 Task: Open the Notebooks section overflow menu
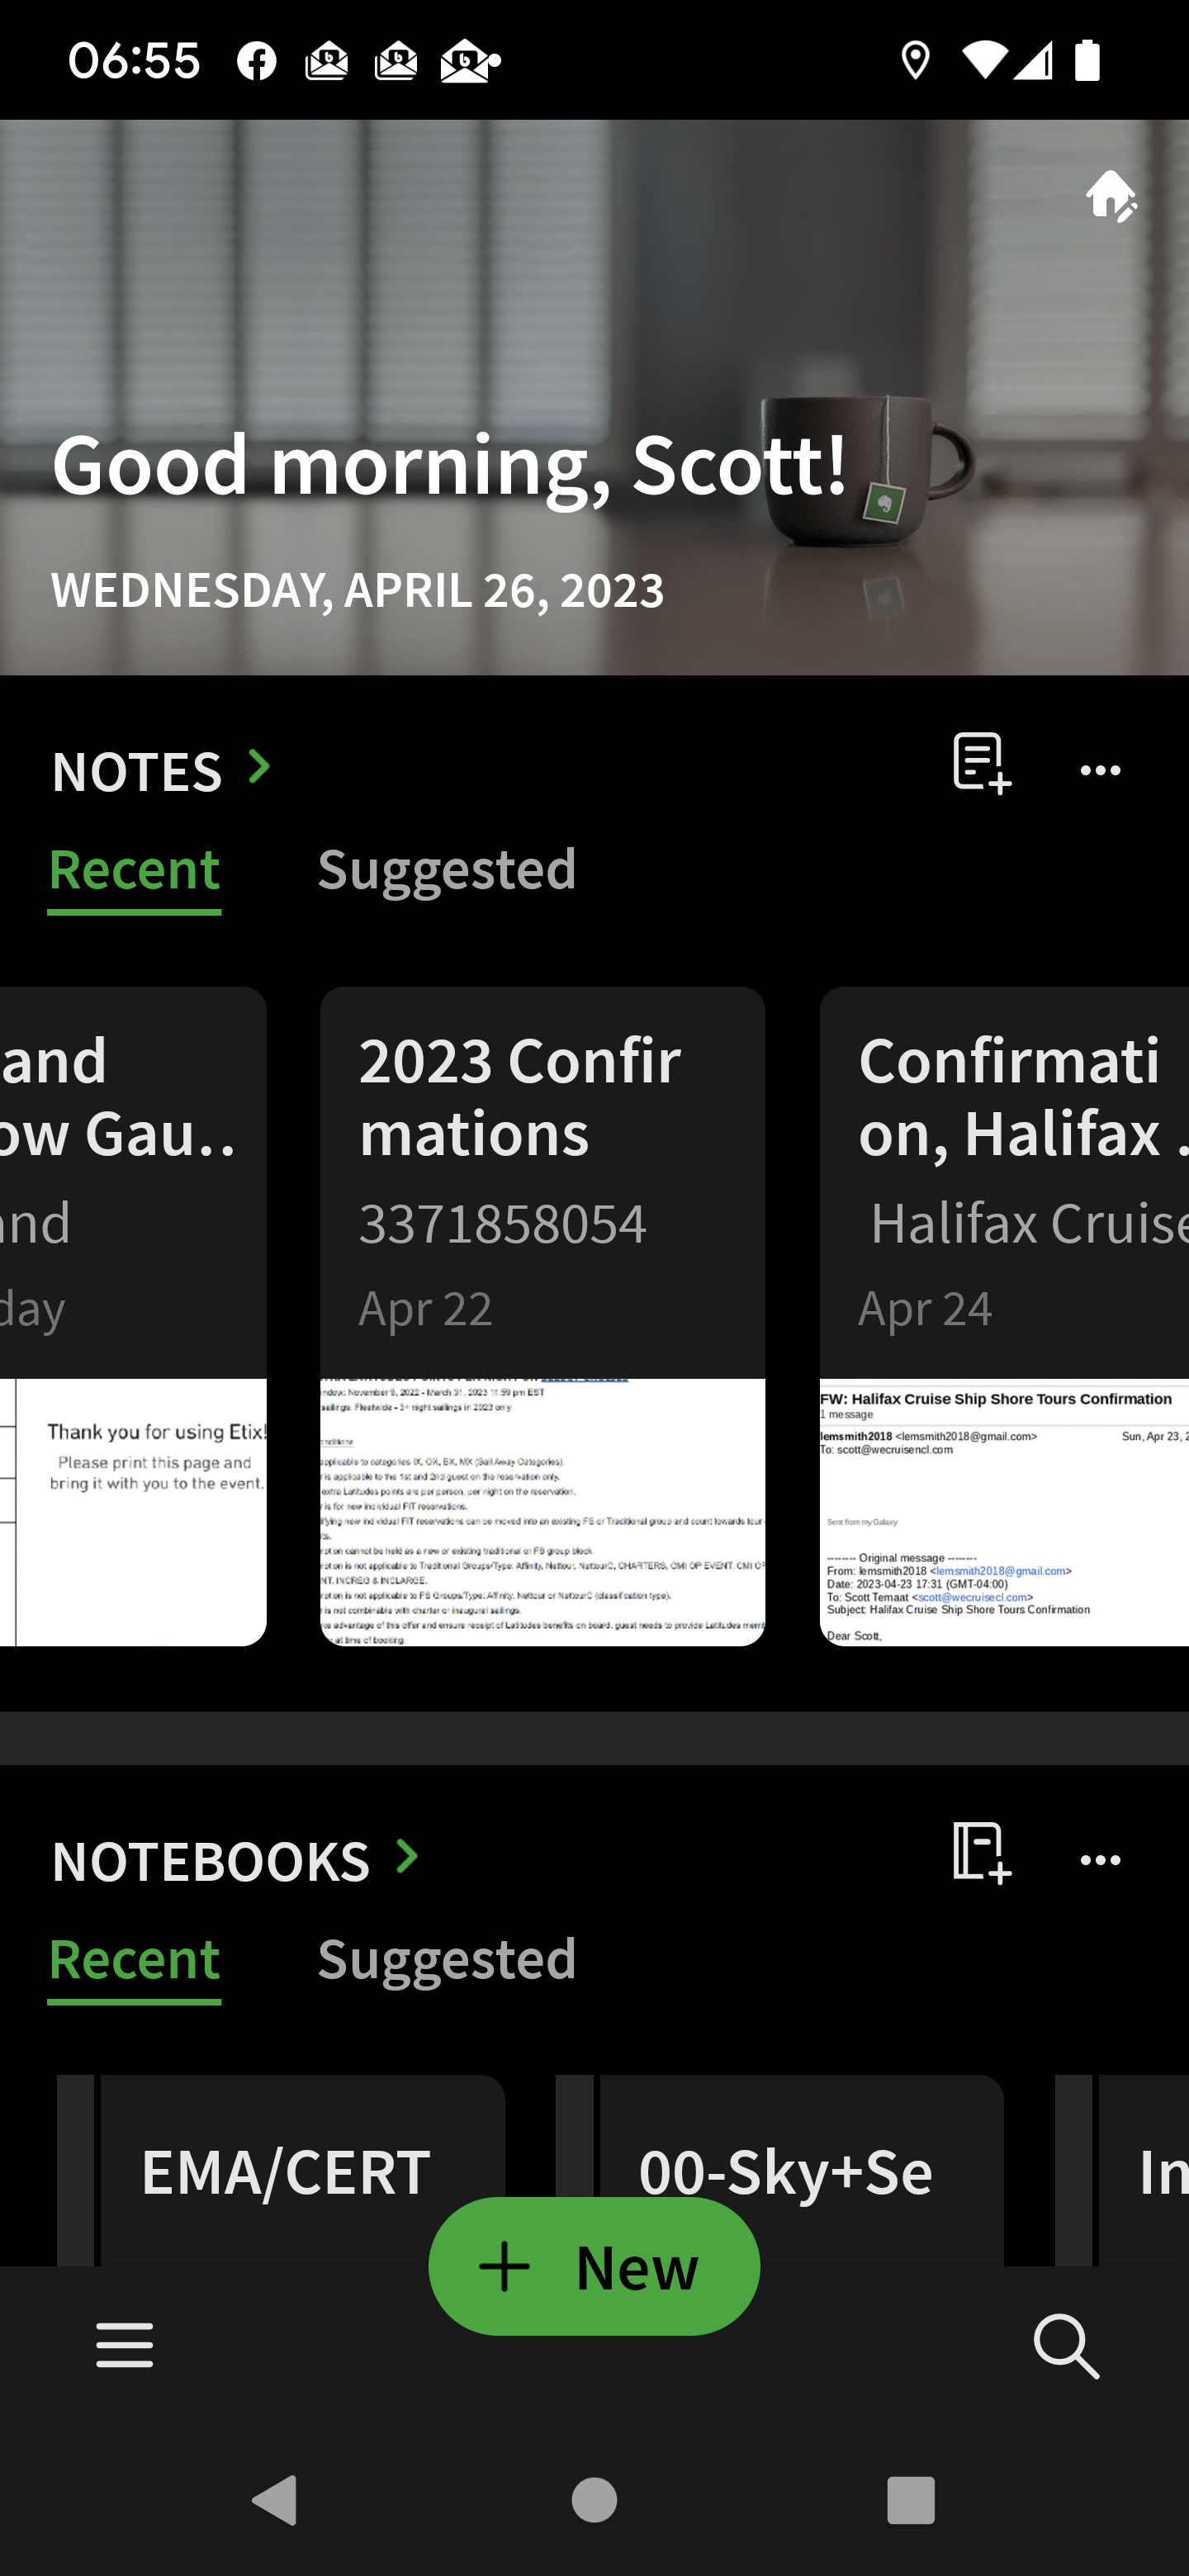1099,1858
